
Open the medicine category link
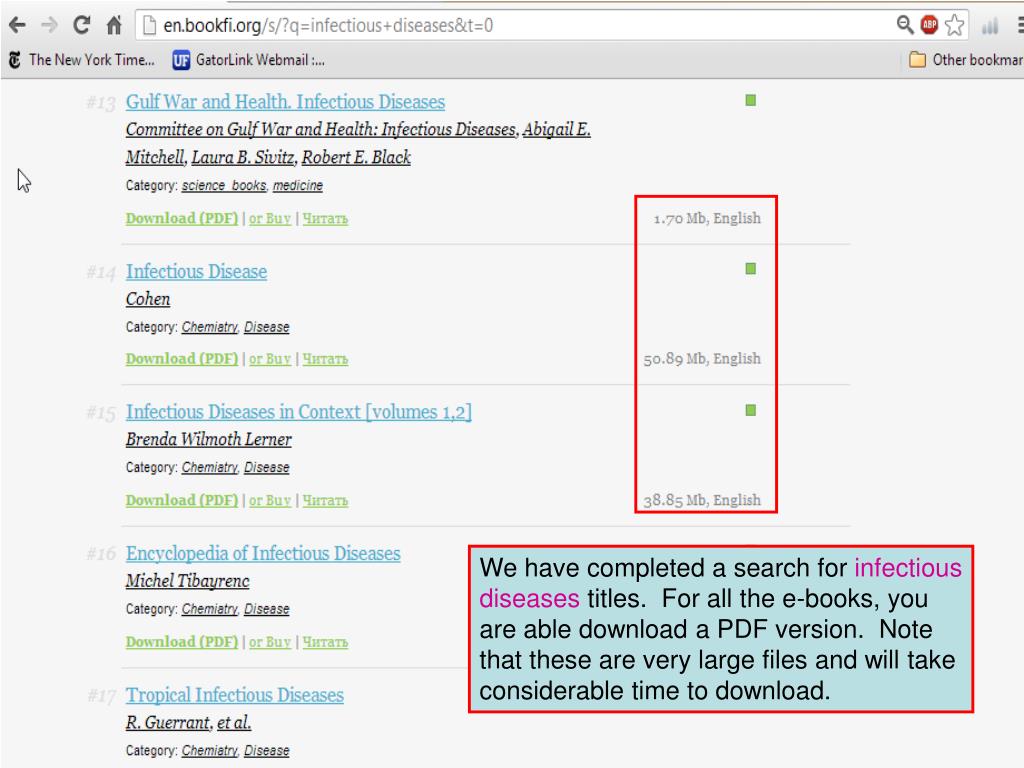(298, 185)
